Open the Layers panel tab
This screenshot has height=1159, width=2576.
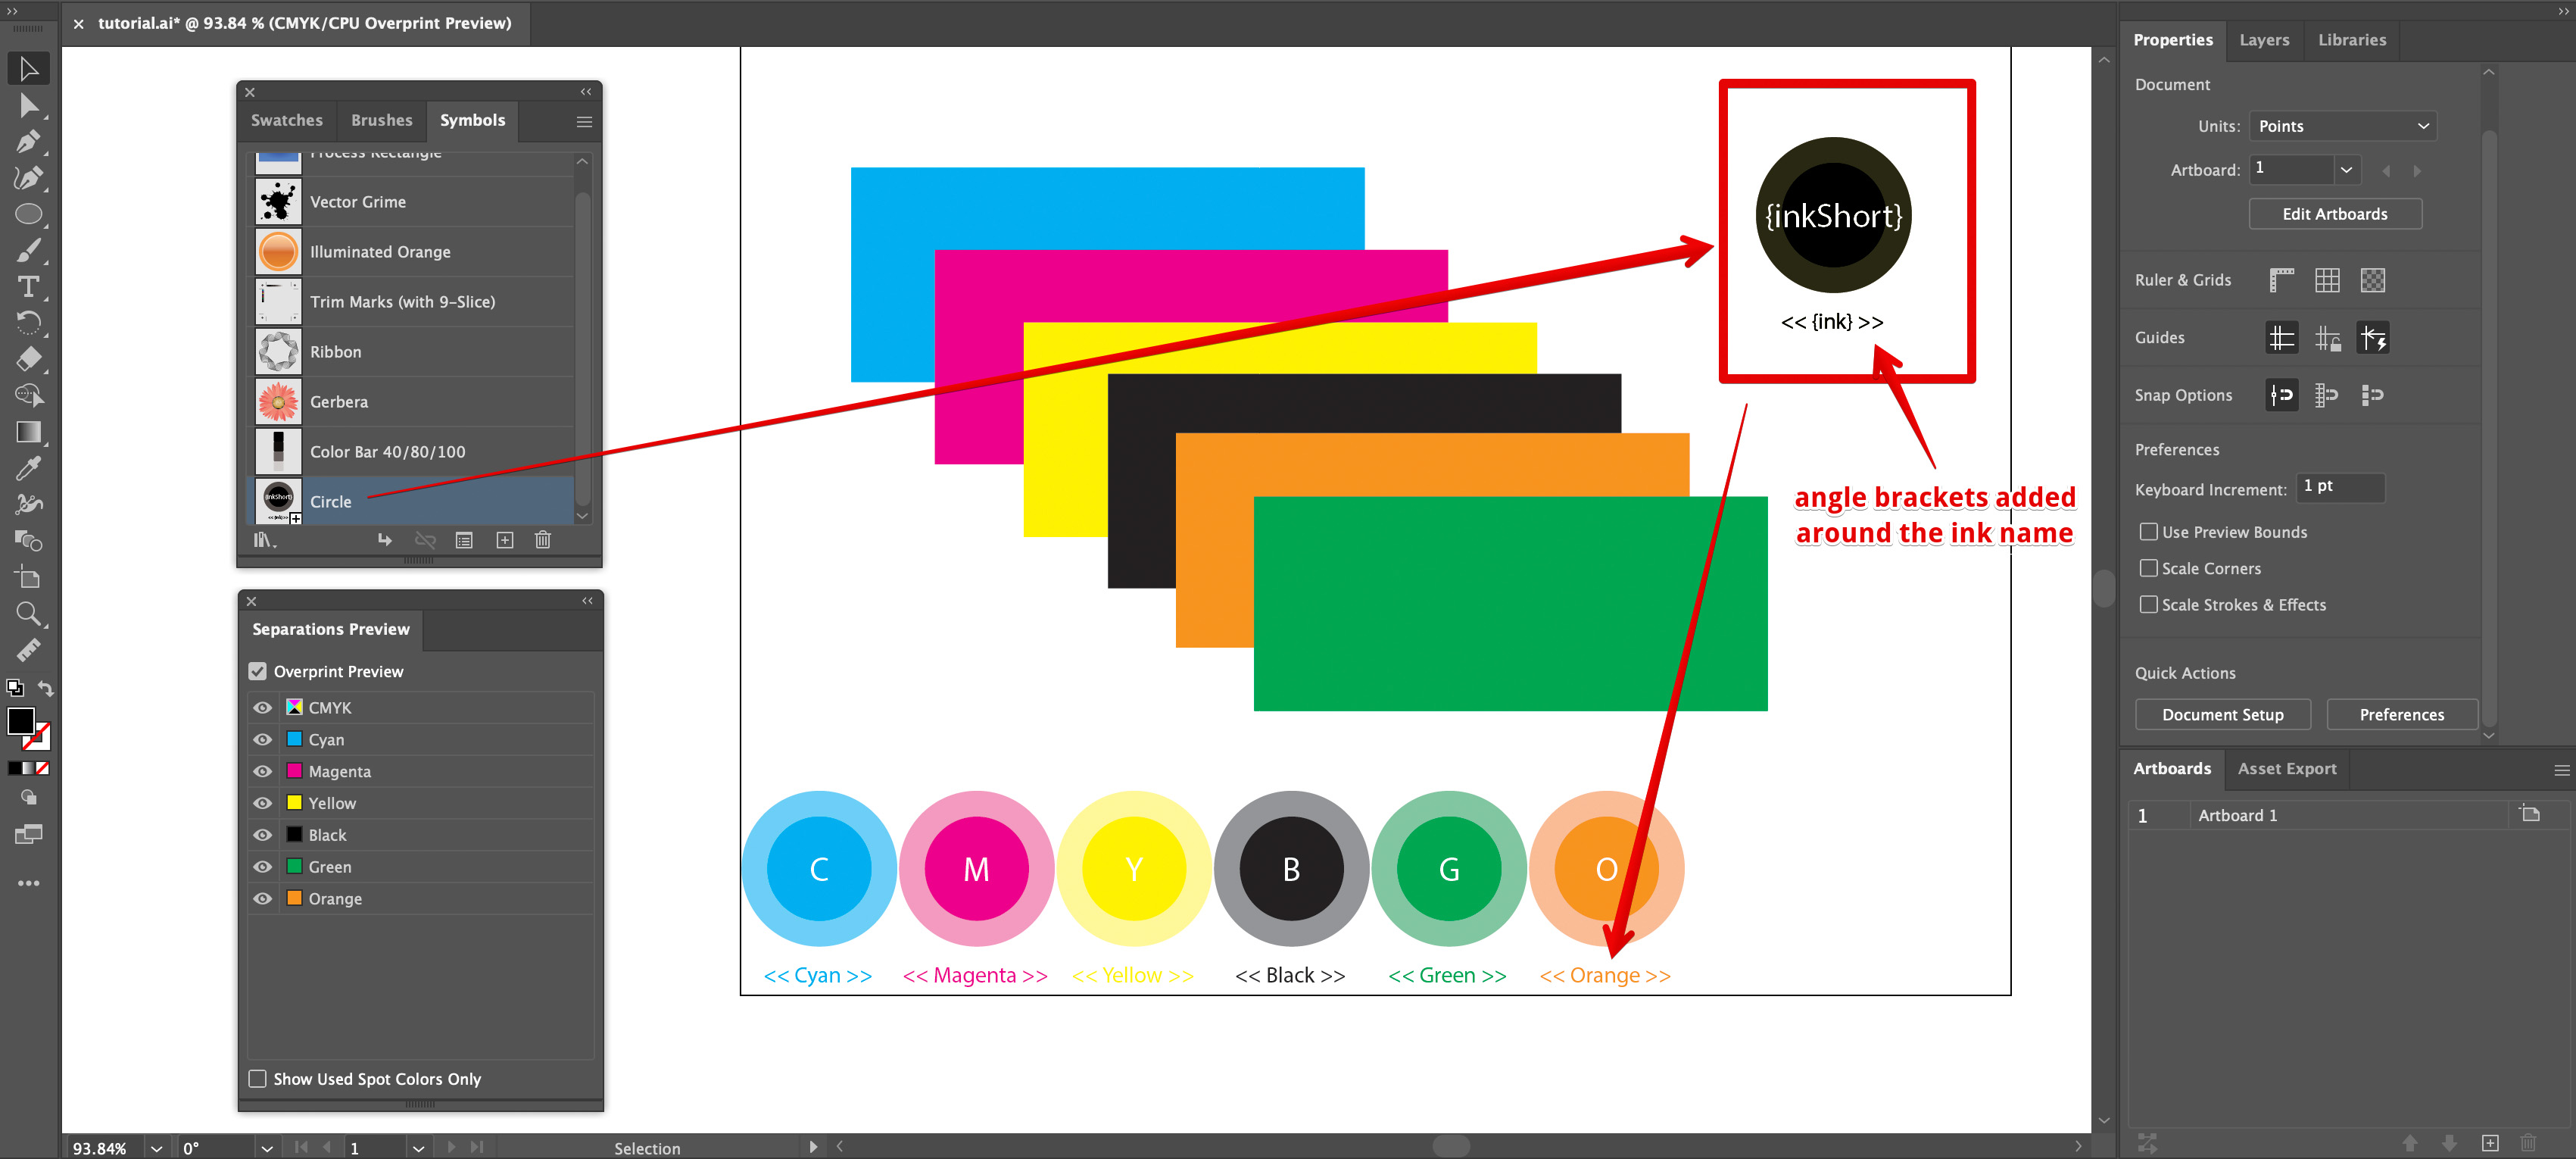point(2265,39)
